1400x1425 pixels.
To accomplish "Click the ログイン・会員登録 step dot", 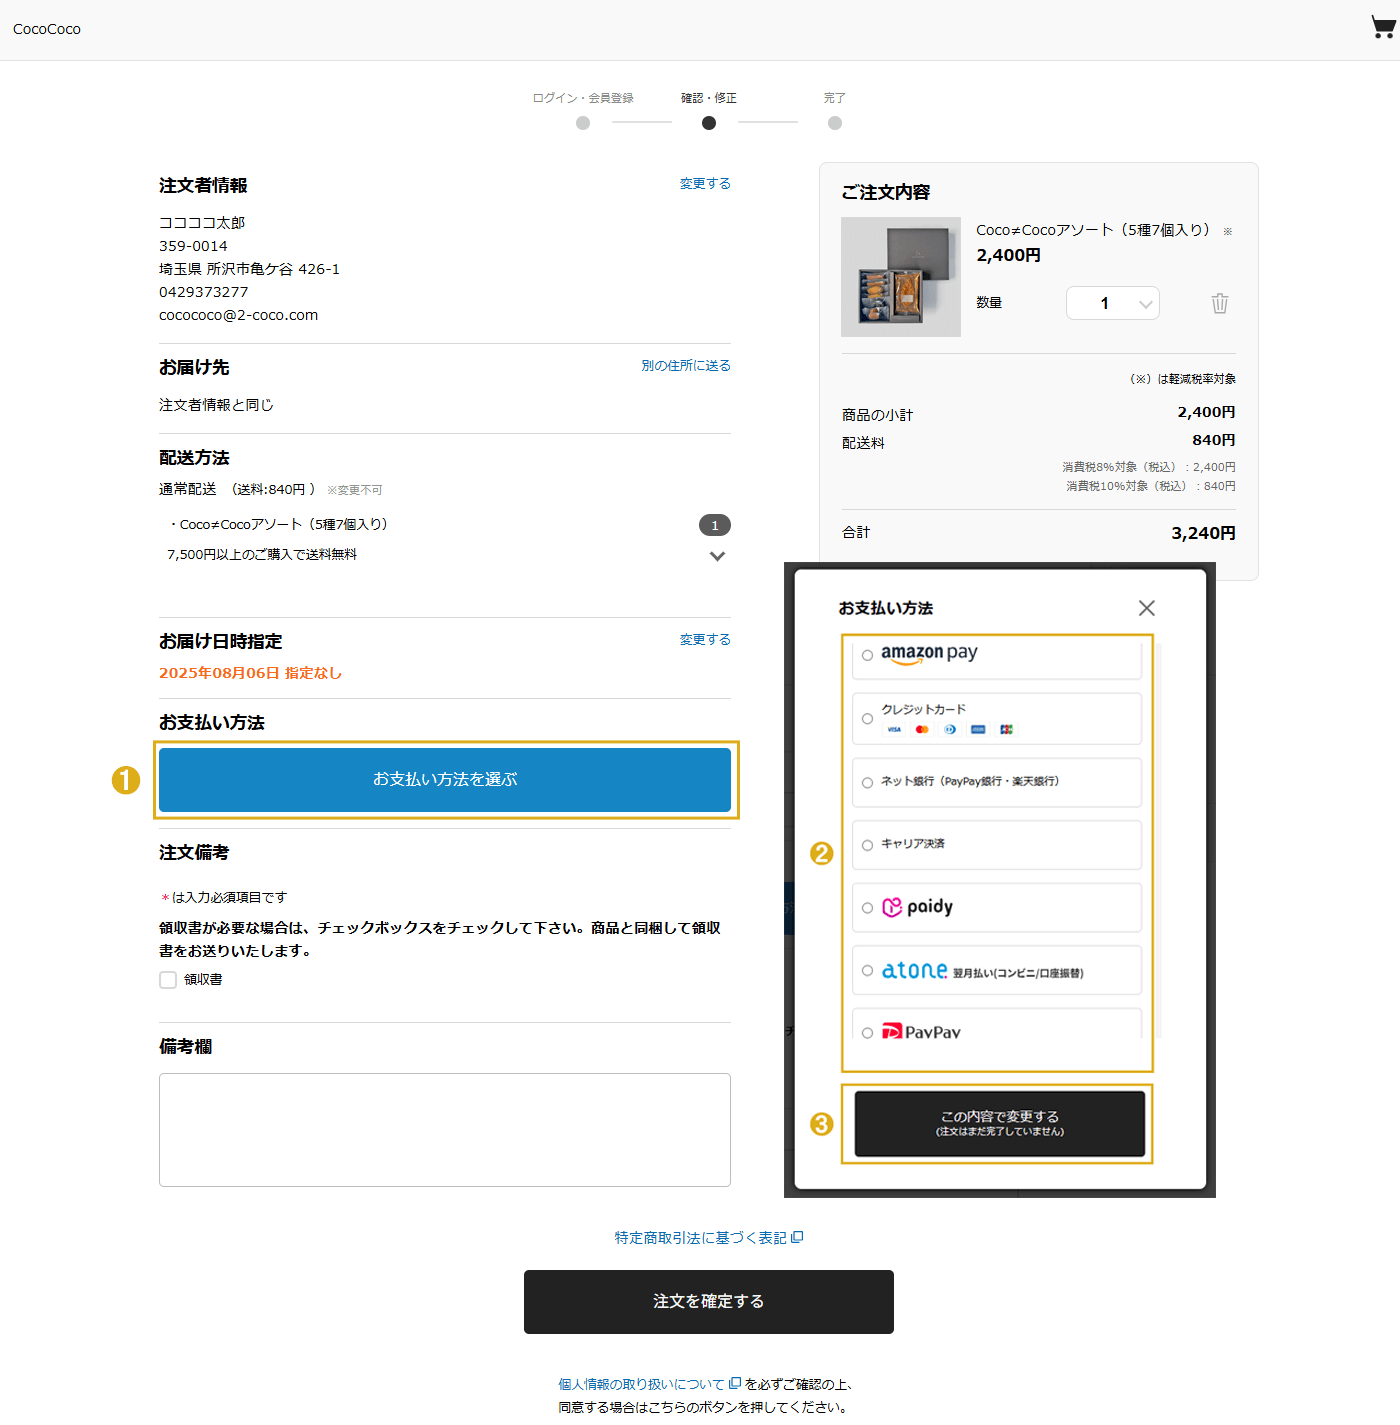I will pos(583,123).
